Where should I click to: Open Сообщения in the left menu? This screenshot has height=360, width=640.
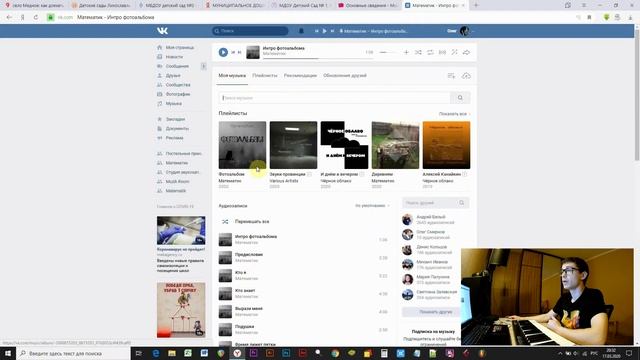click(177, 66)
